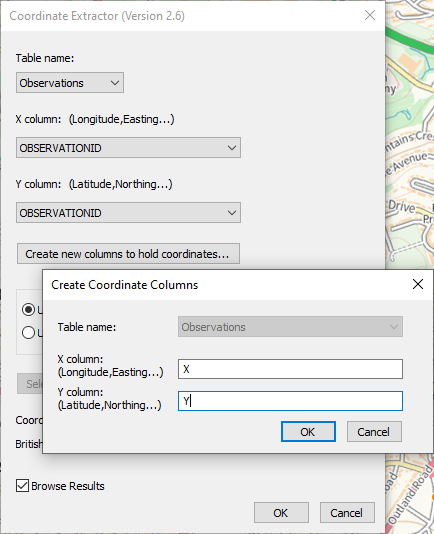
Task: Focus the Y column name input field
Action: (x=290, y=401)
